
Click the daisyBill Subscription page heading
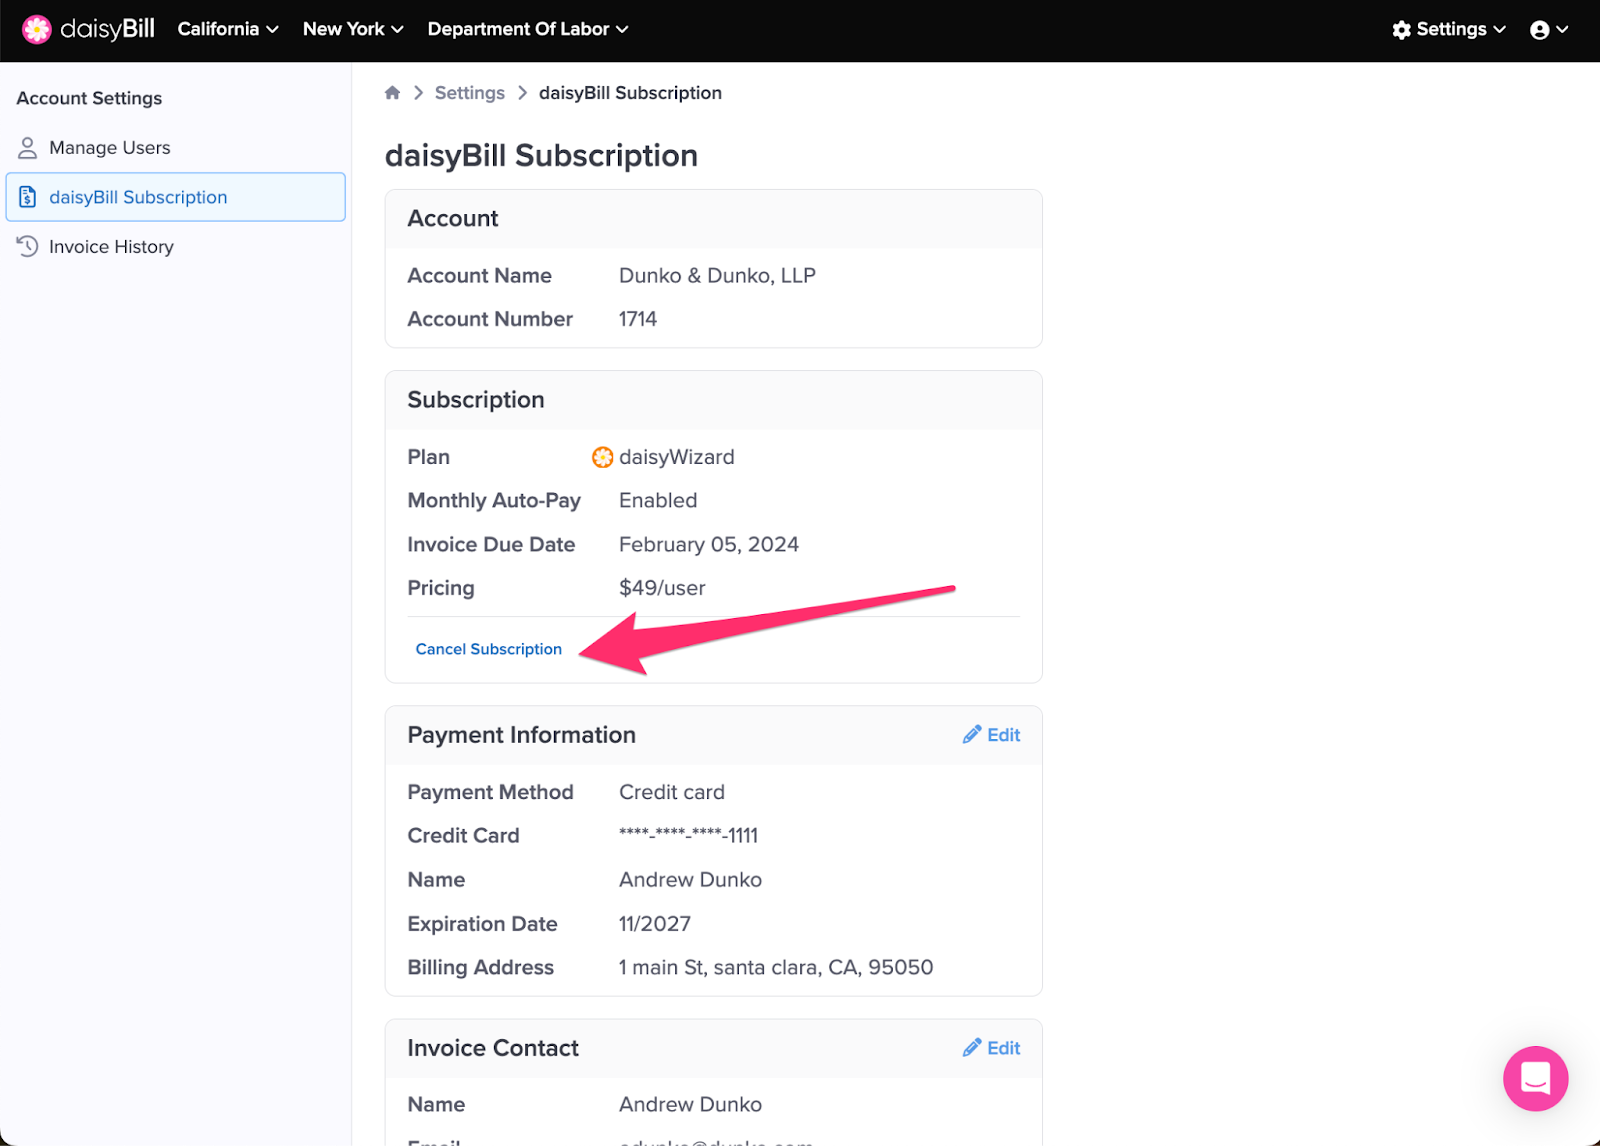[541, 156]
